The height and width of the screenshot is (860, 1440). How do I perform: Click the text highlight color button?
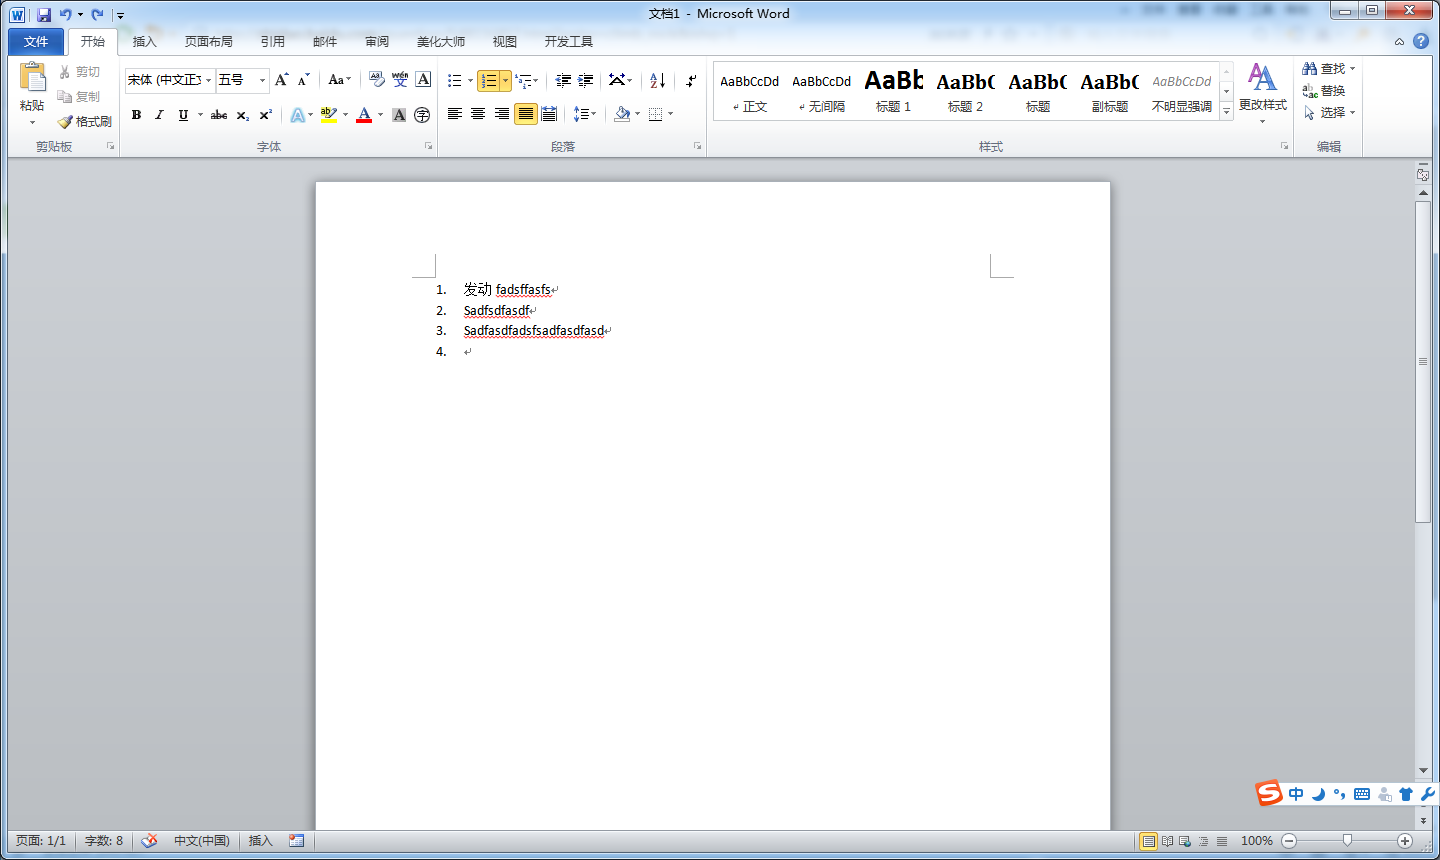coord(329,115)
